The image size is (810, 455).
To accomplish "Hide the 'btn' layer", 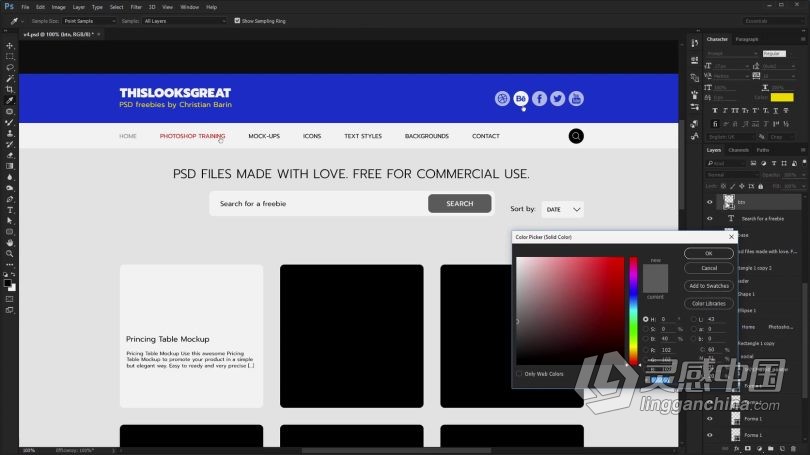I will coord(709,202).
